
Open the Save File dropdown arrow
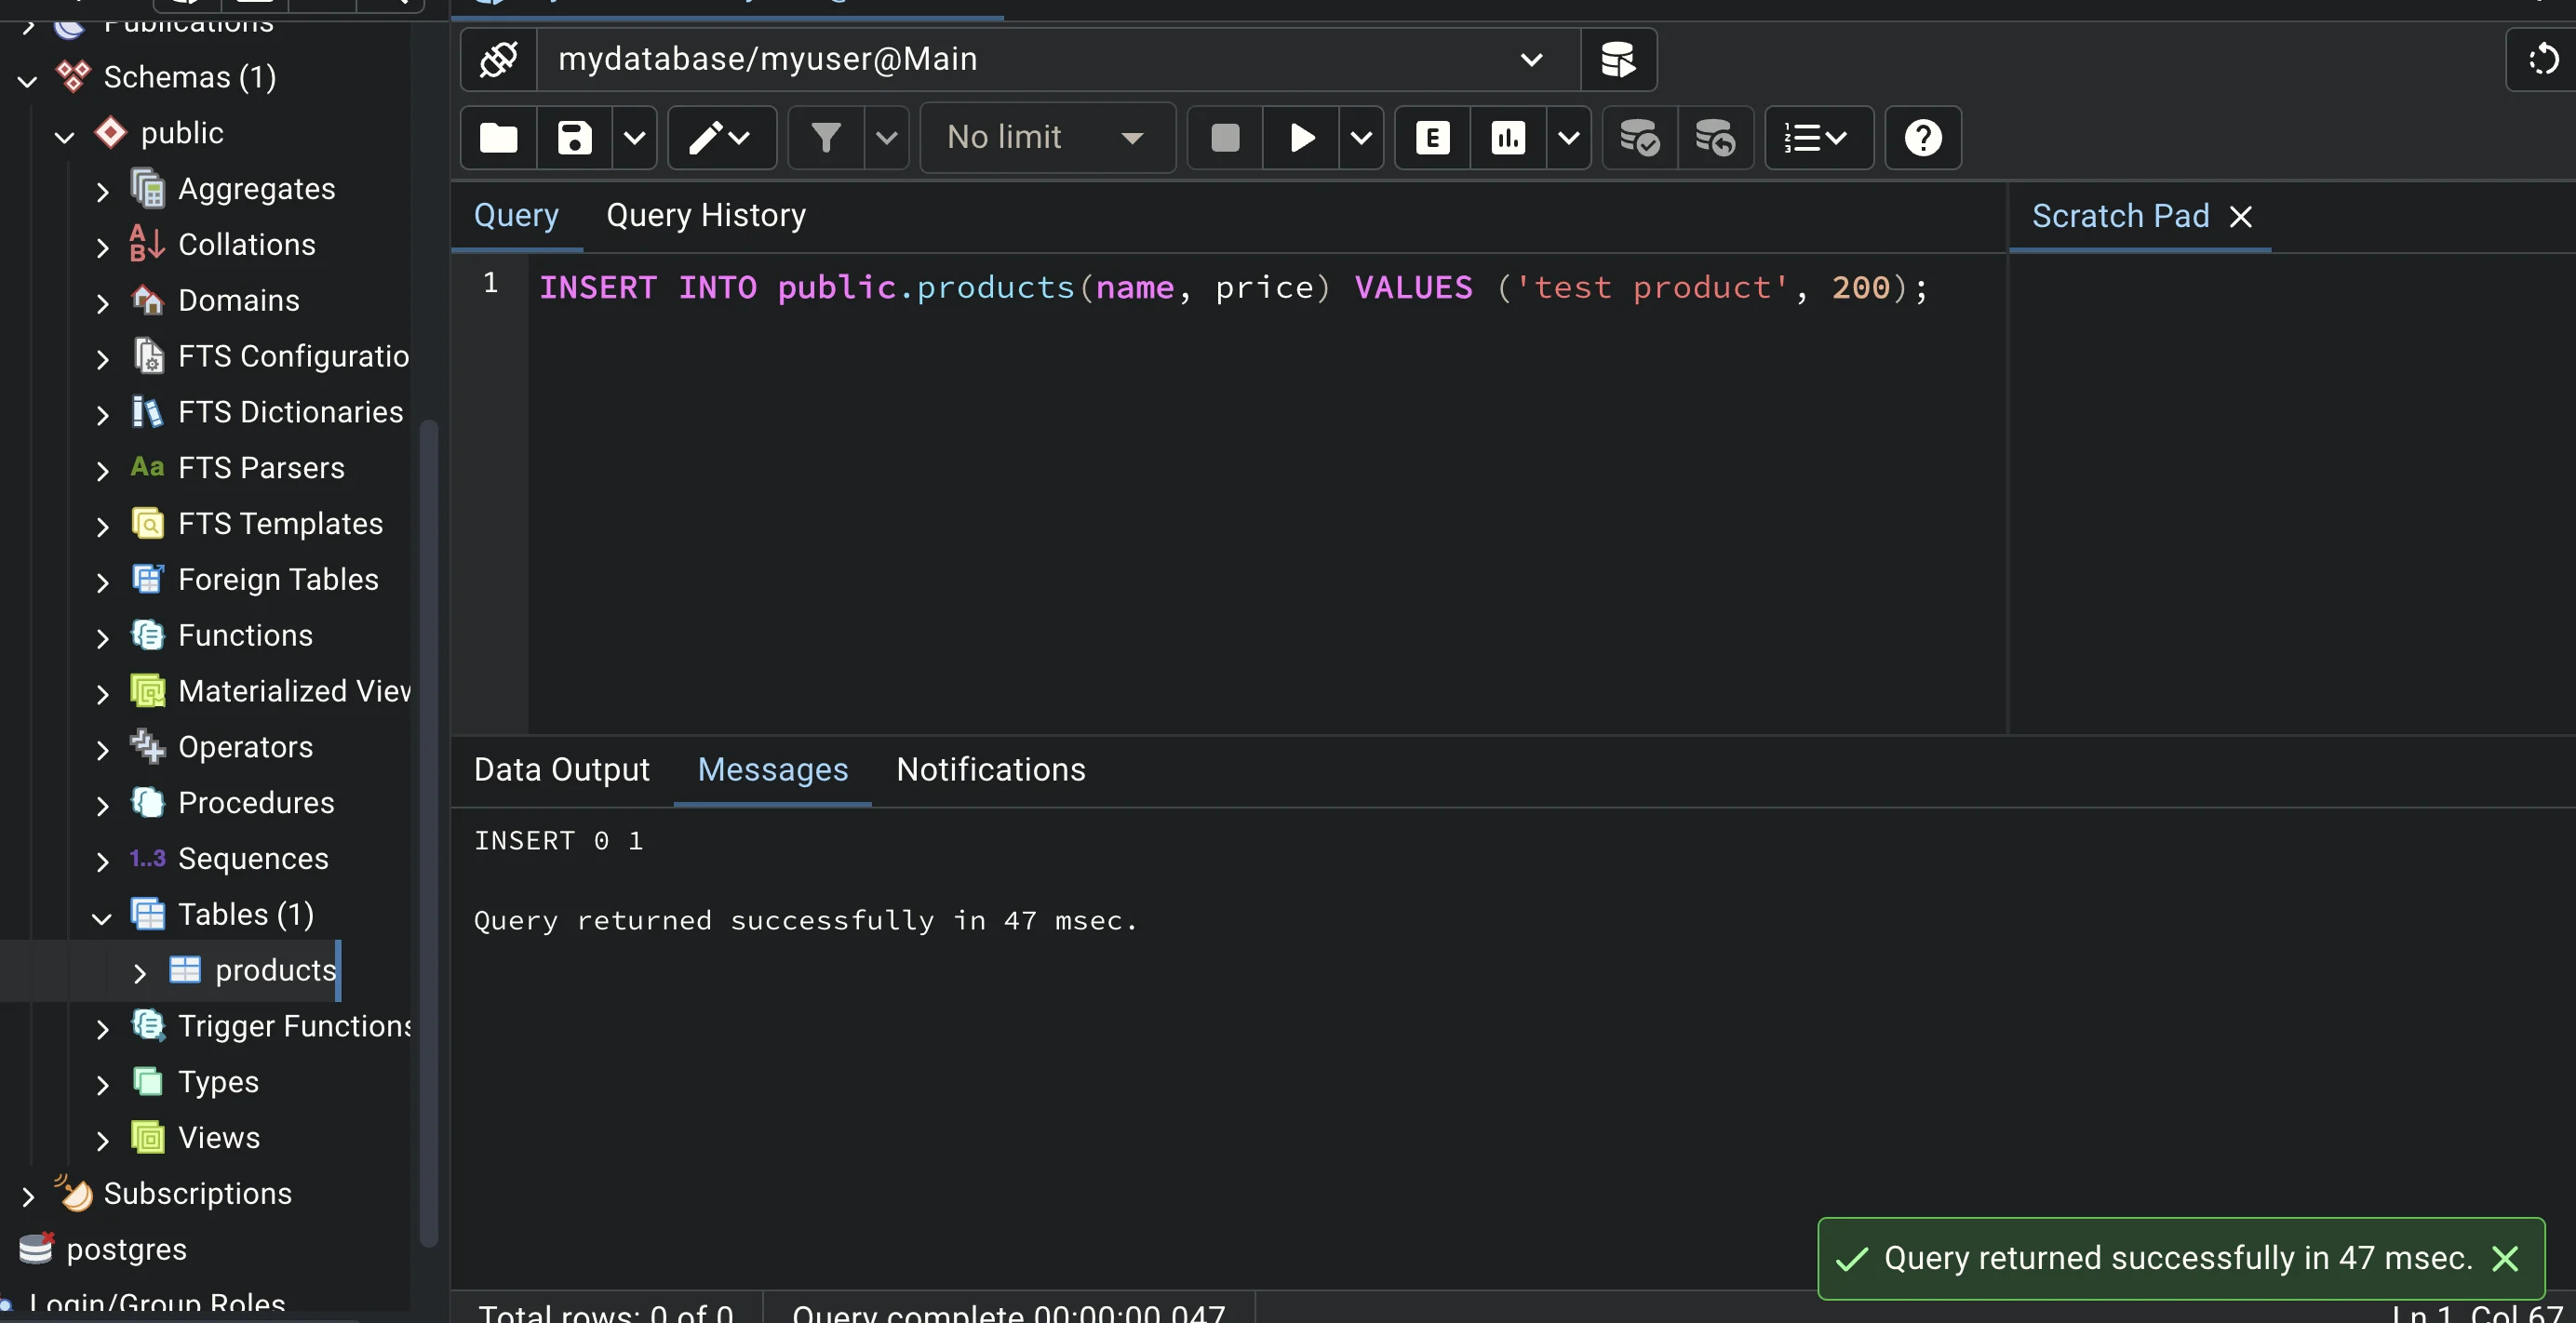coord(634,138)
